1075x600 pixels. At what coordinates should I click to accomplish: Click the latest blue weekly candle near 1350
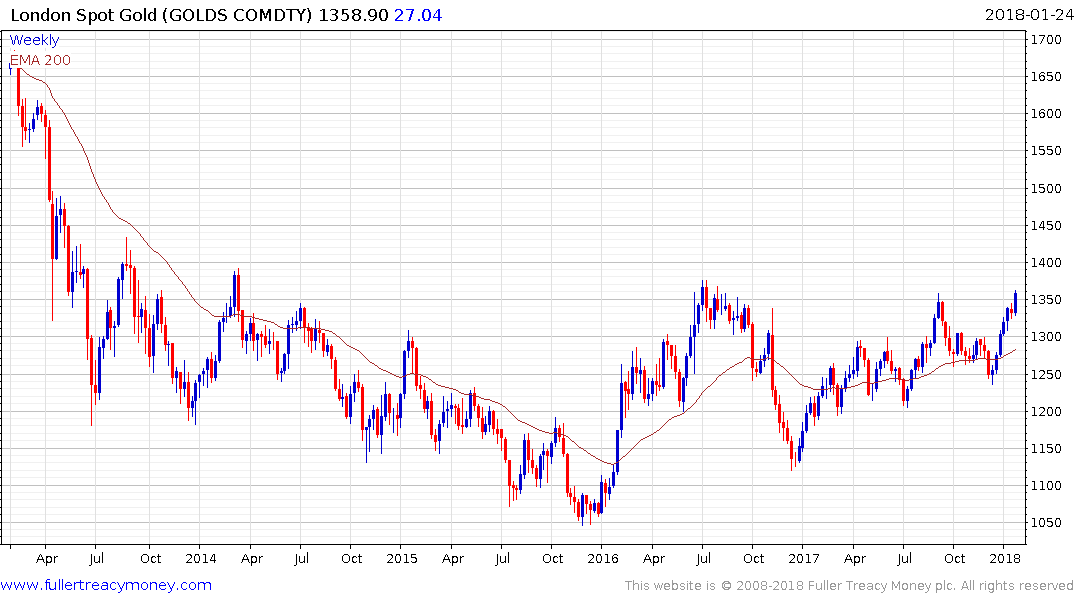coord(1015,302)
